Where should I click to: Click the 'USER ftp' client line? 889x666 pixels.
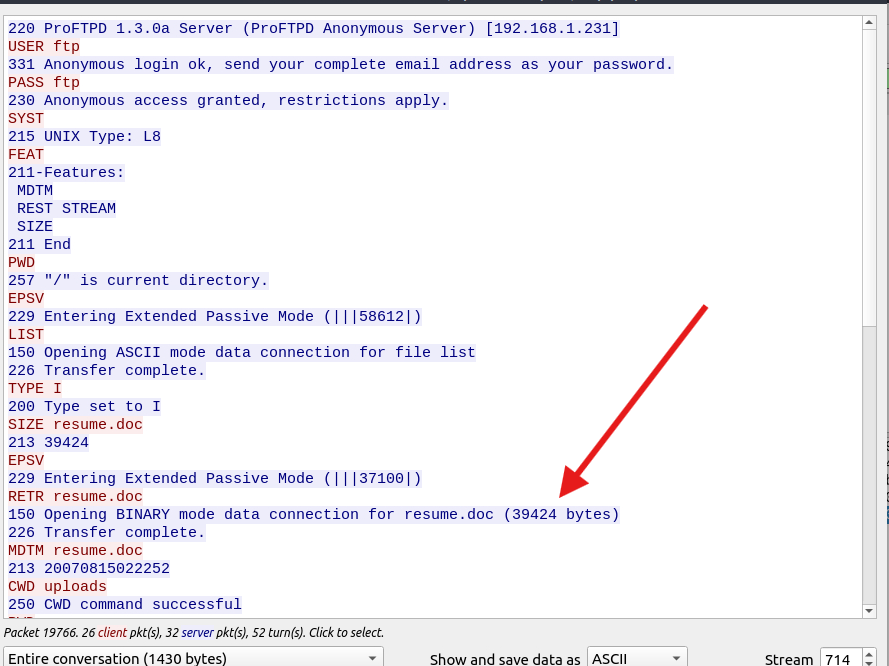(x=44, y=46)
